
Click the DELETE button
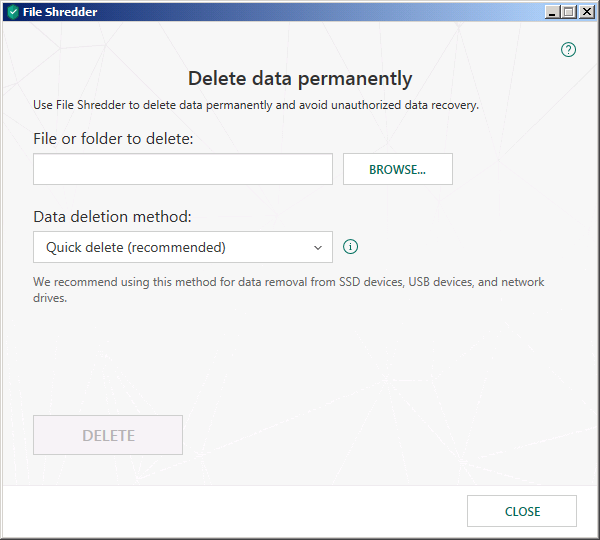(x=108, y=435)
